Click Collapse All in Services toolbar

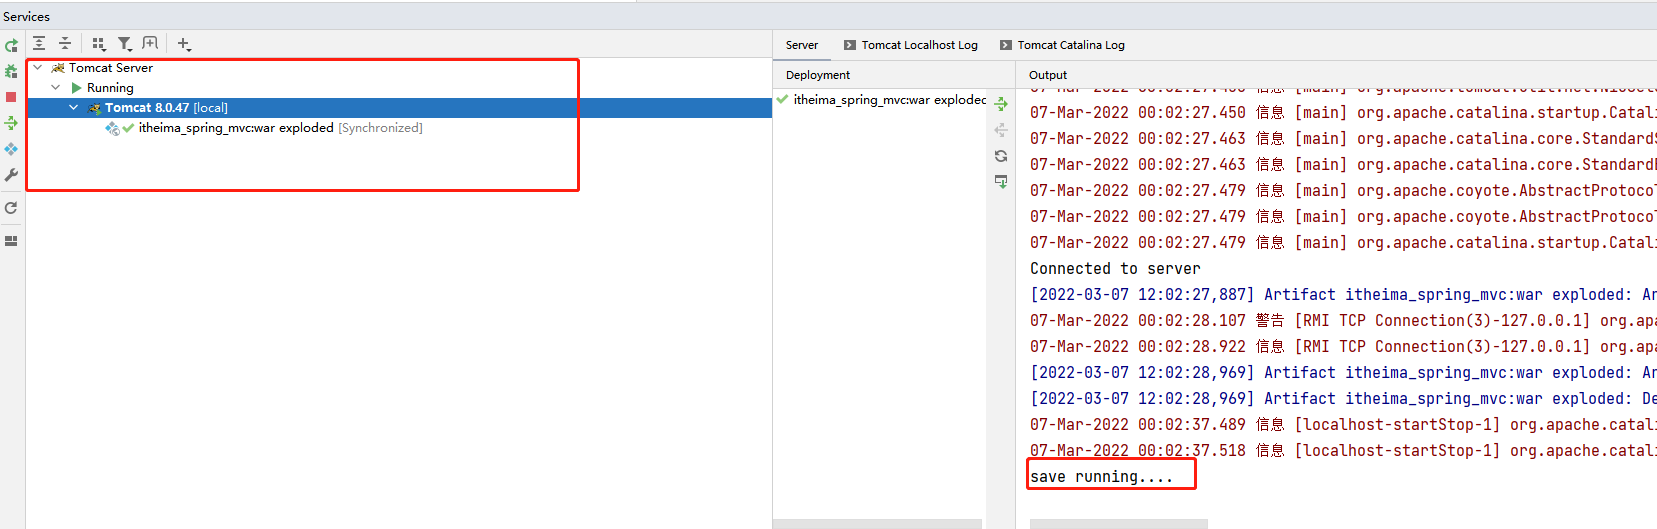pos(65,43)
